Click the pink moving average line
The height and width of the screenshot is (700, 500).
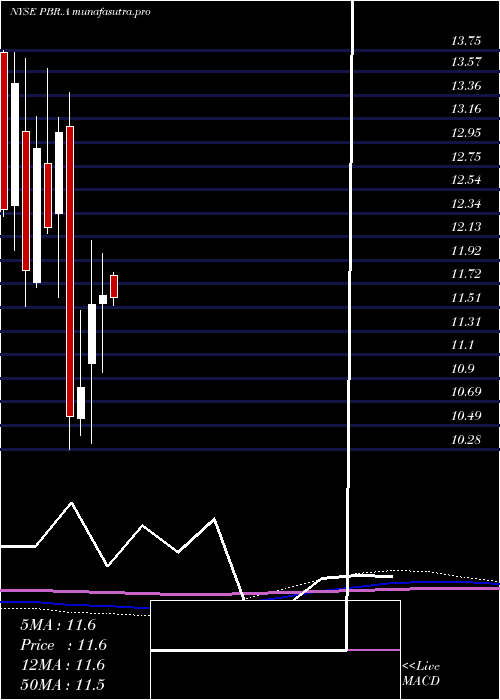click(x=250, y=594)
